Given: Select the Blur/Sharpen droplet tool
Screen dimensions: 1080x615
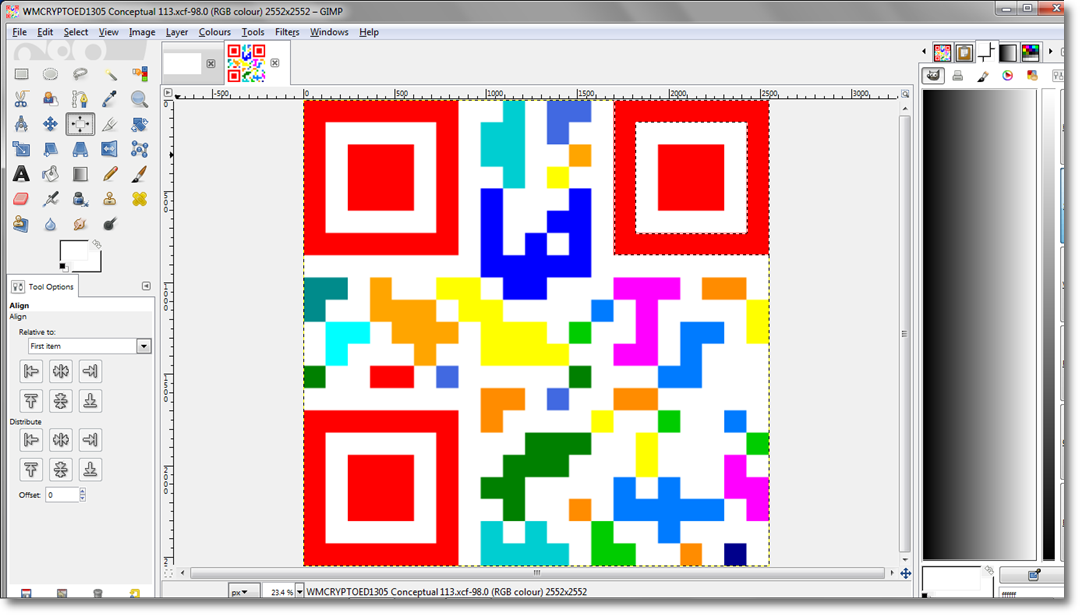Looking at the screenshot, I should coord(50,224).
